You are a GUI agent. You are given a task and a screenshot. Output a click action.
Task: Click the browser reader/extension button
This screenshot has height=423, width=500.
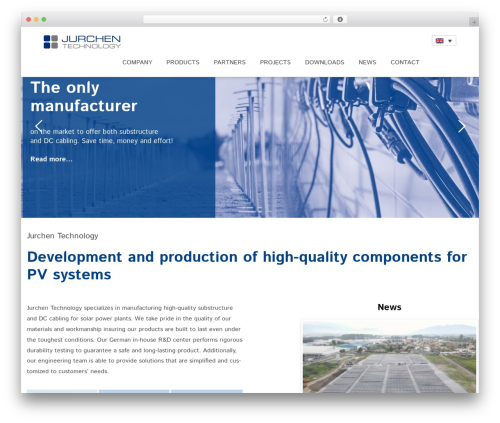(x=340, y=20)
